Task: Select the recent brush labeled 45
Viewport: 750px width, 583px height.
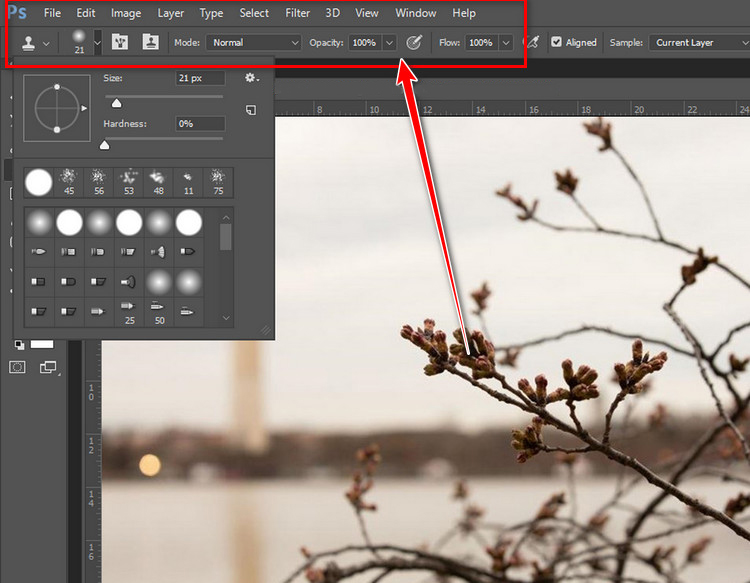Action: click(x=69, y=182)
